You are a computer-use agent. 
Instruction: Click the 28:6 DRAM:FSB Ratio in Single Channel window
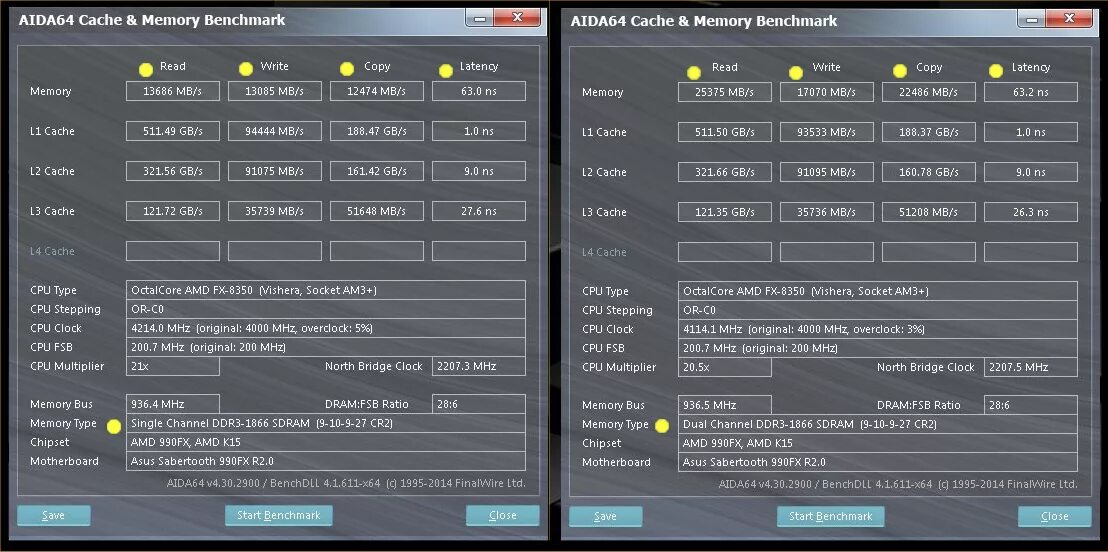(478, 404)
